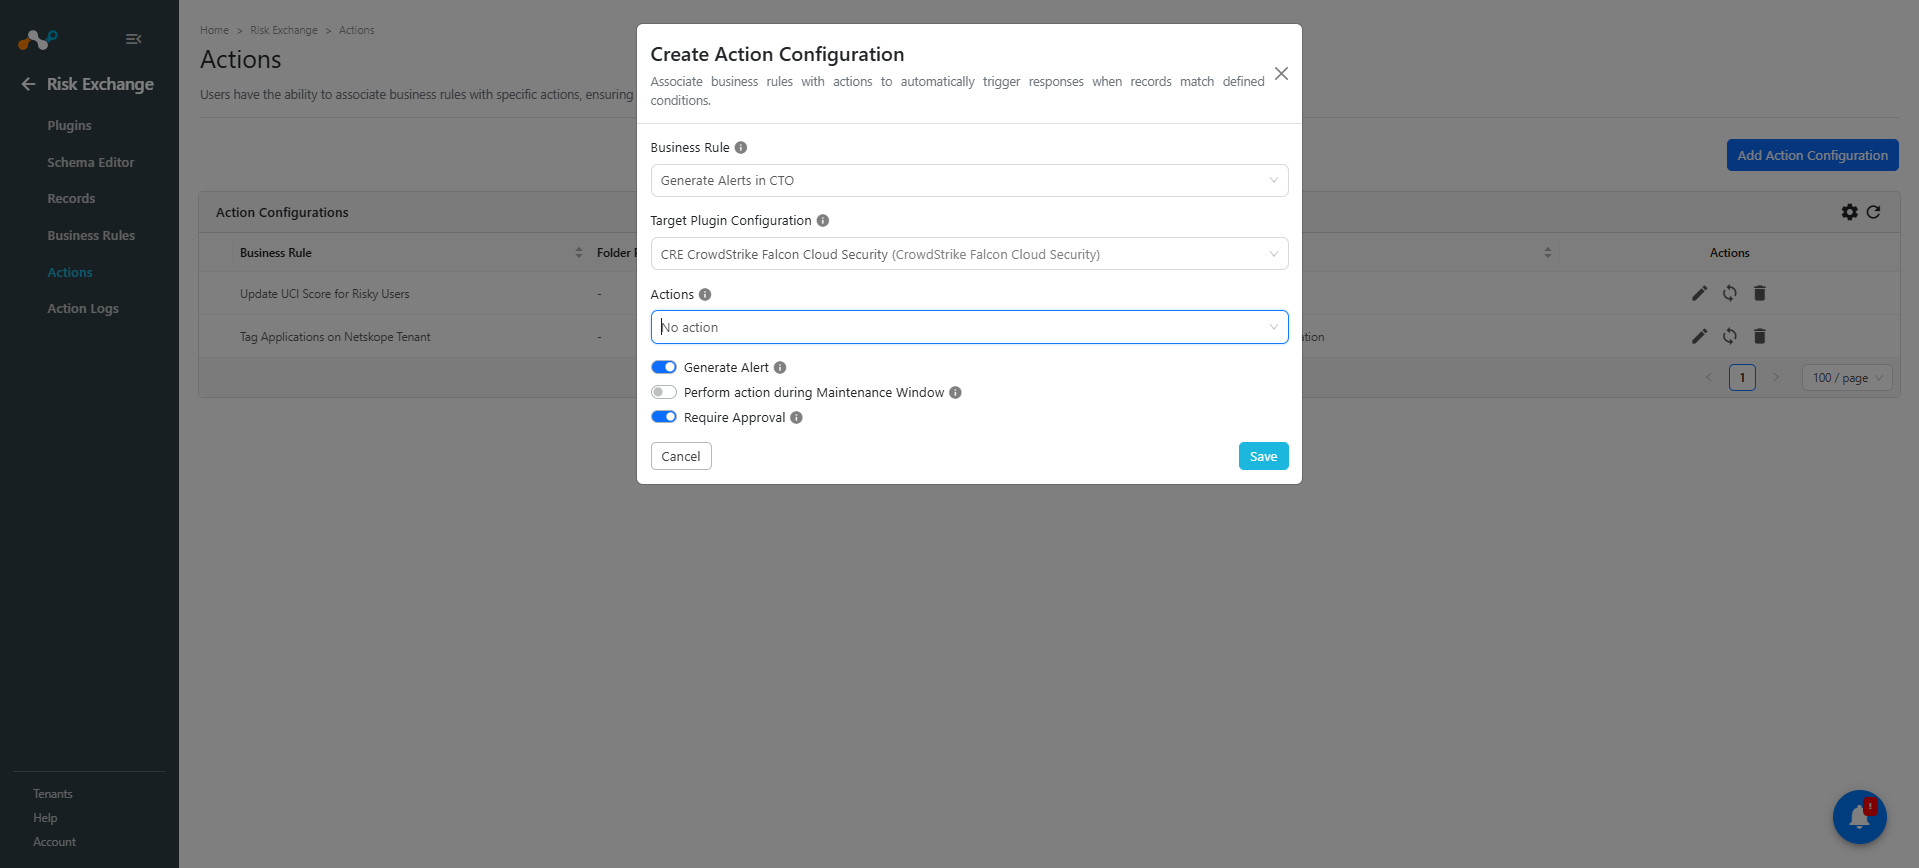Sync the Update UCI Score for Risky Users action
This screenshot has width=1919, height=868.
tap(1729, 293)
